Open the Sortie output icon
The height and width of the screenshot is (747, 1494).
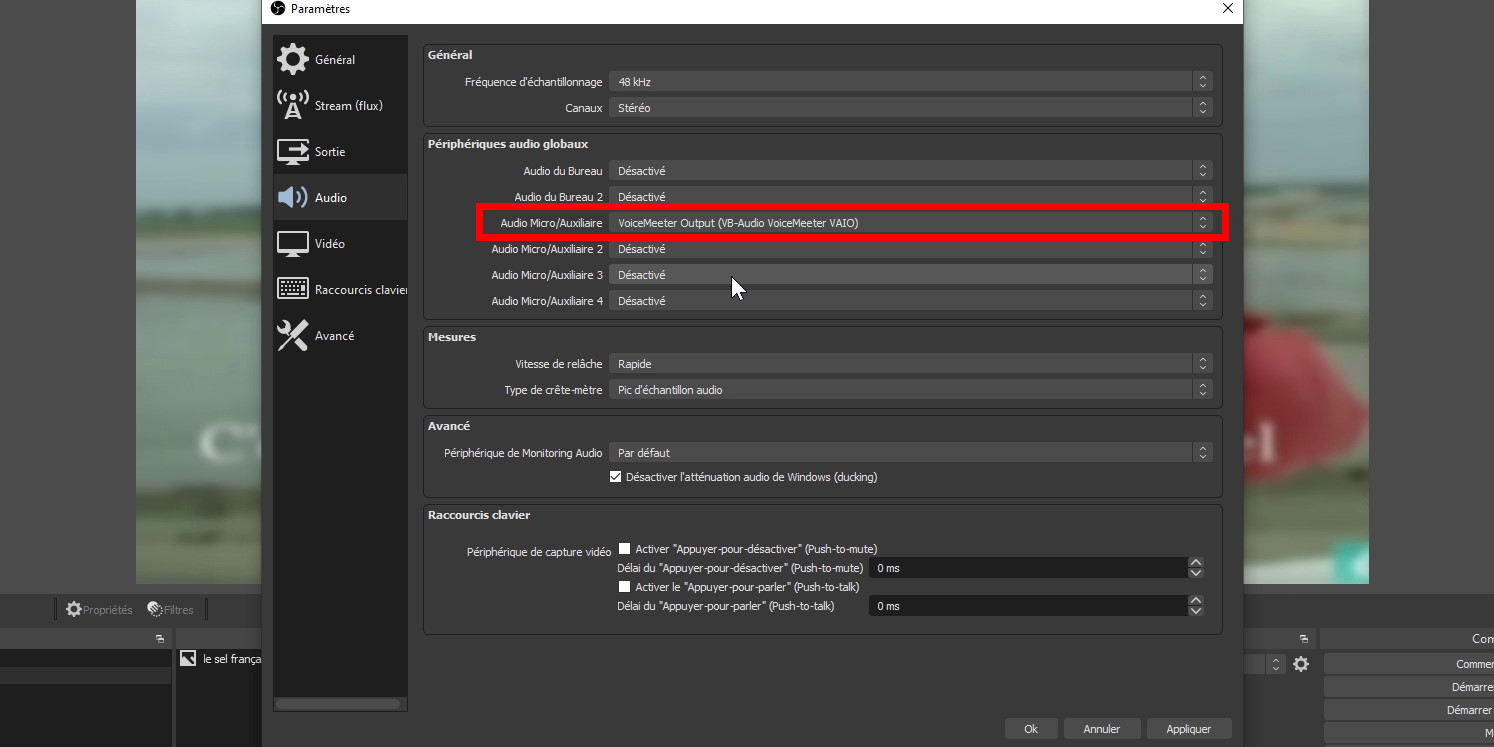(293, 152)
